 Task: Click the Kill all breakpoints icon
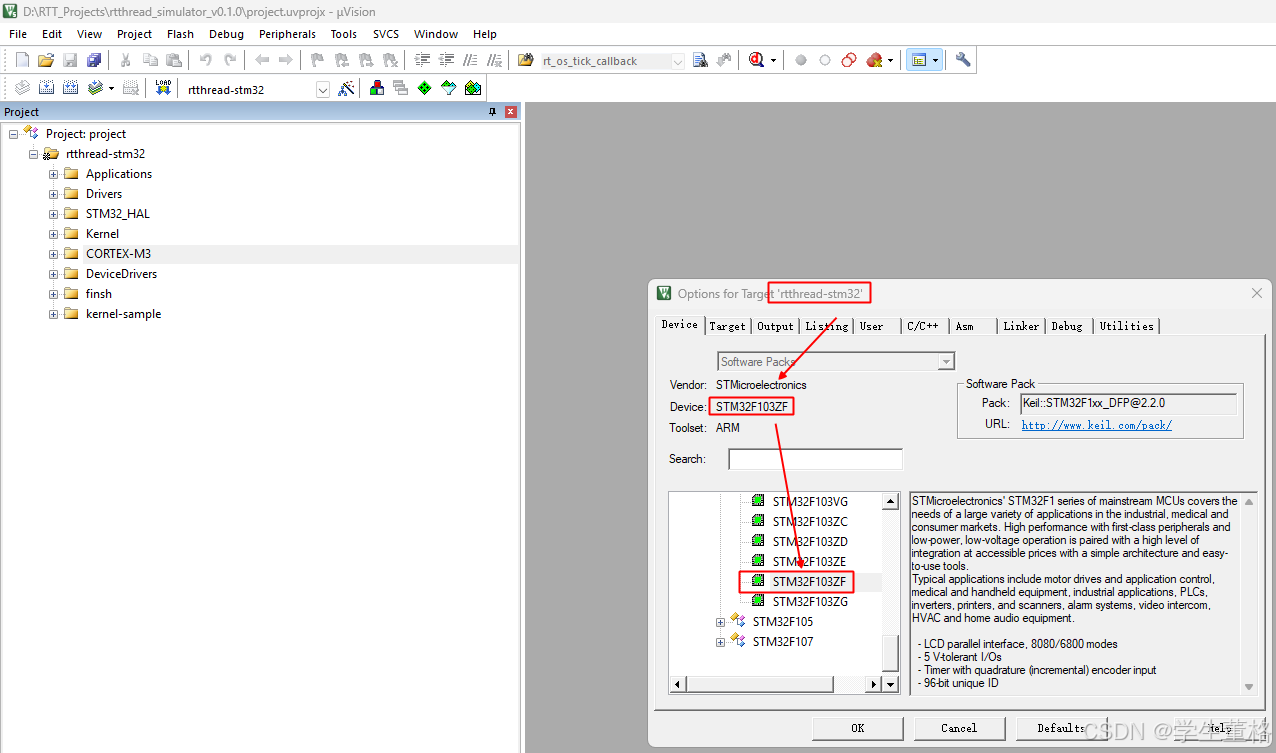(875, 60)
